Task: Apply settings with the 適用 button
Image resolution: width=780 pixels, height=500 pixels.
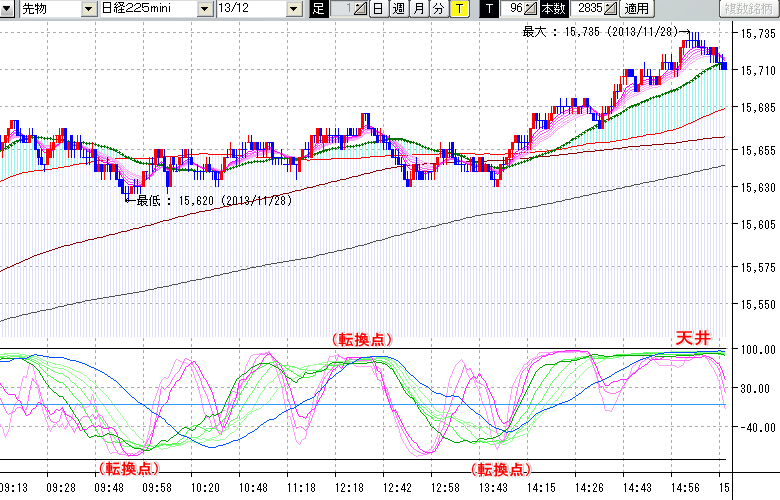Action: click(x=637, y=8)
